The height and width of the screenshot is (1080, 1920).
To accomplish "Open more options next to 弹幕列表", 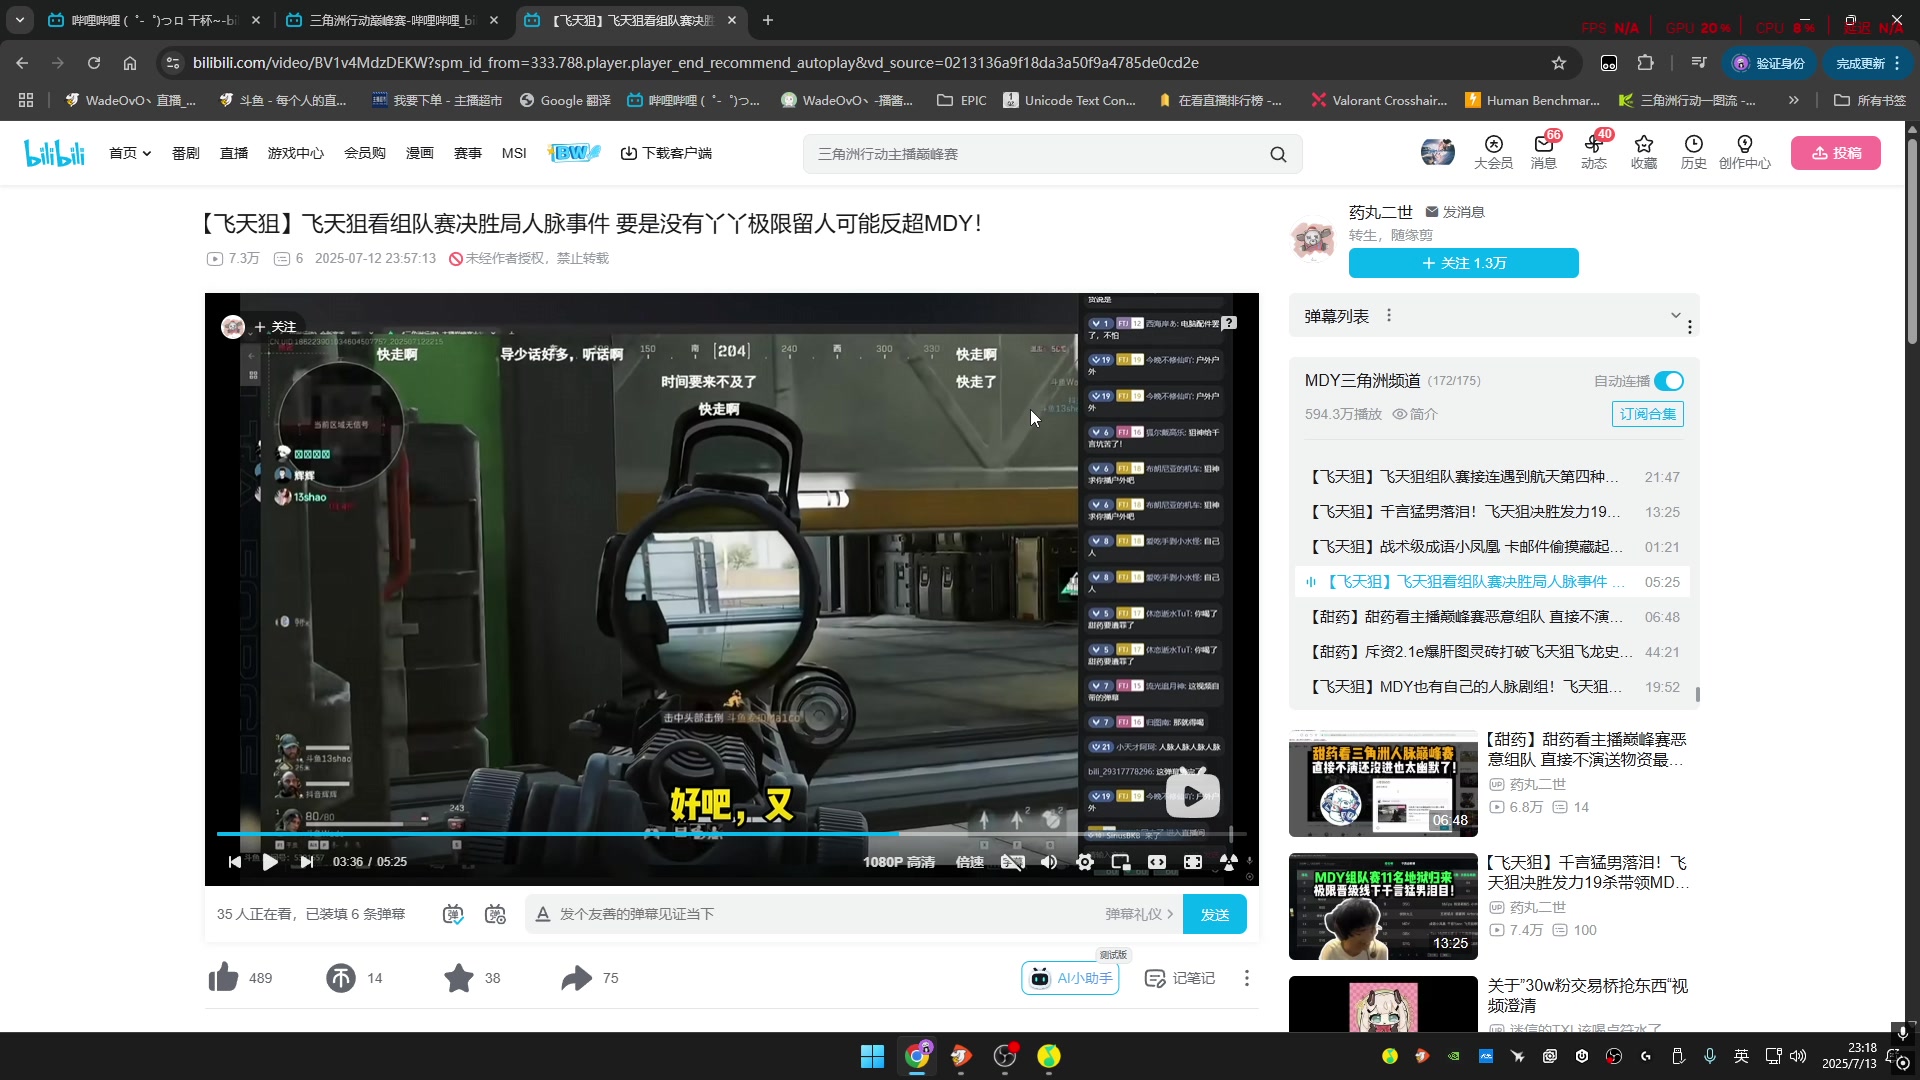I will [x=1389, y=316].
